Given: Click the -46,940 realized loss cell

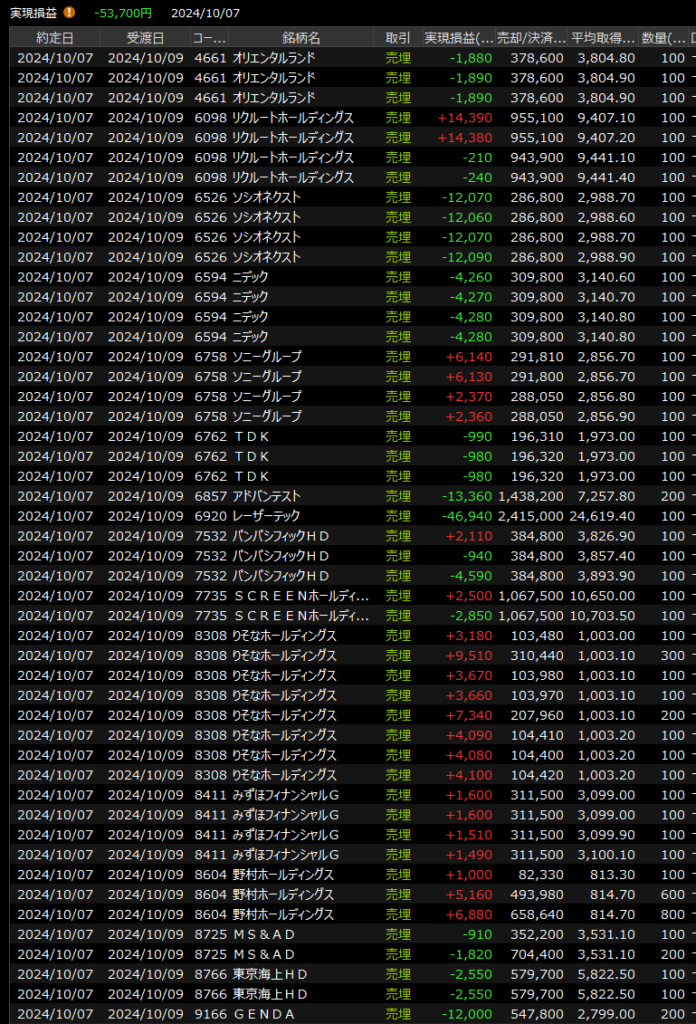Looking at the screenshot, I should click(467, 516).
